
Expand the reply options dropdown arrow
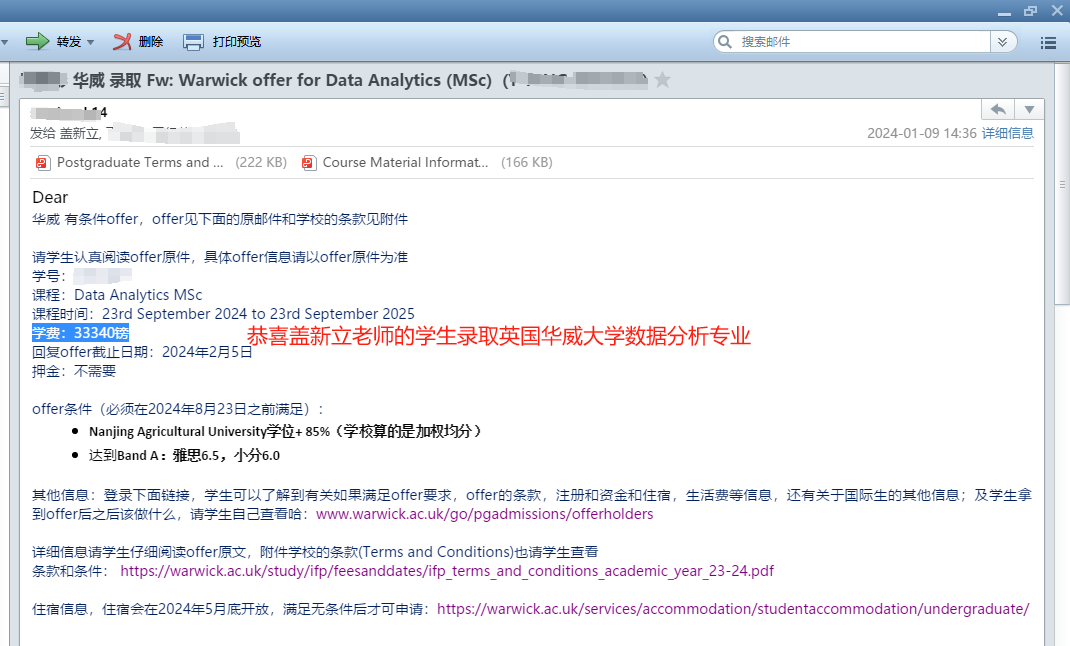point(1029,109)
